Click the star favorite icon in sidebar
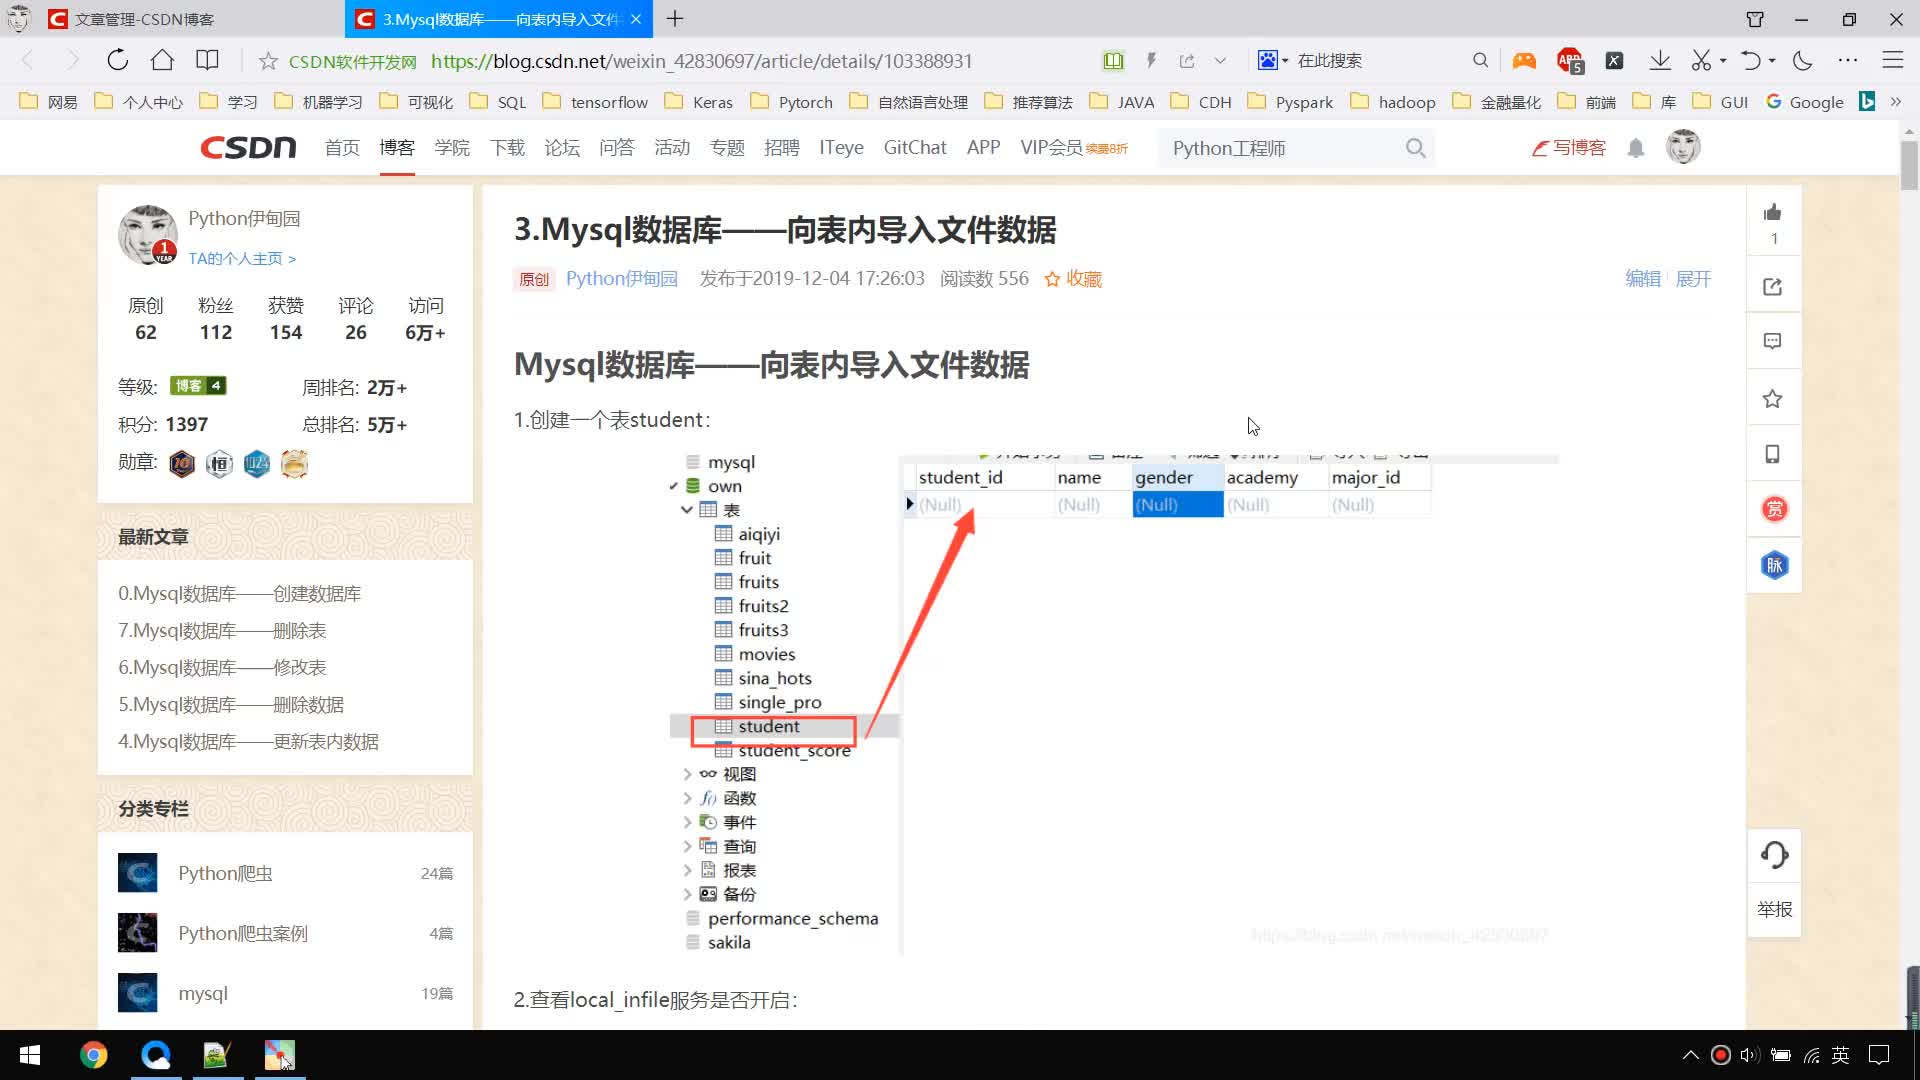 tap(1773, 399)
